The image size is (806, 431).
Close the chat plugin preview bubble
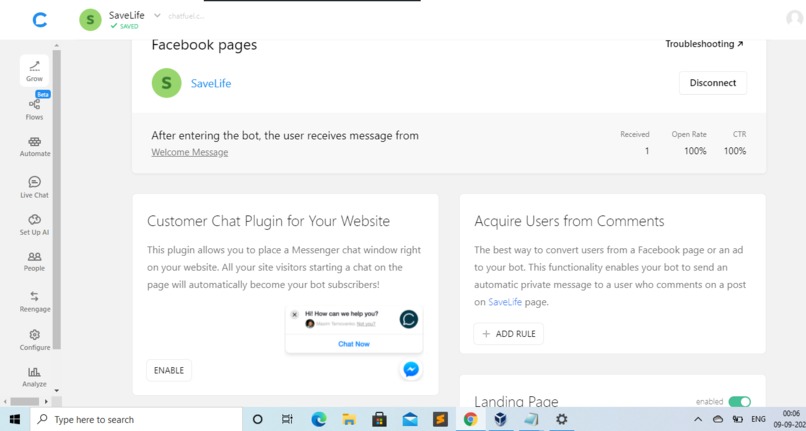[x=294, y=314]
